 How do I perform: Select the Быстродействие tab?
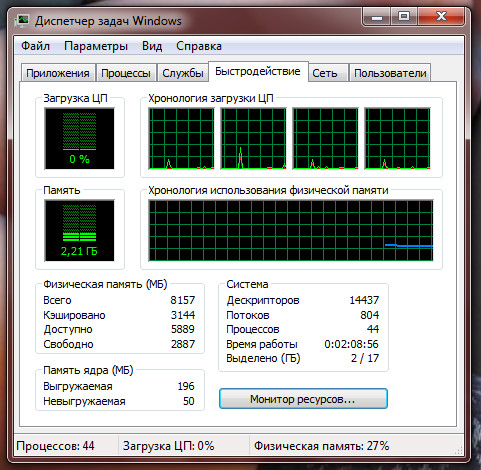[x=258, y=71]
